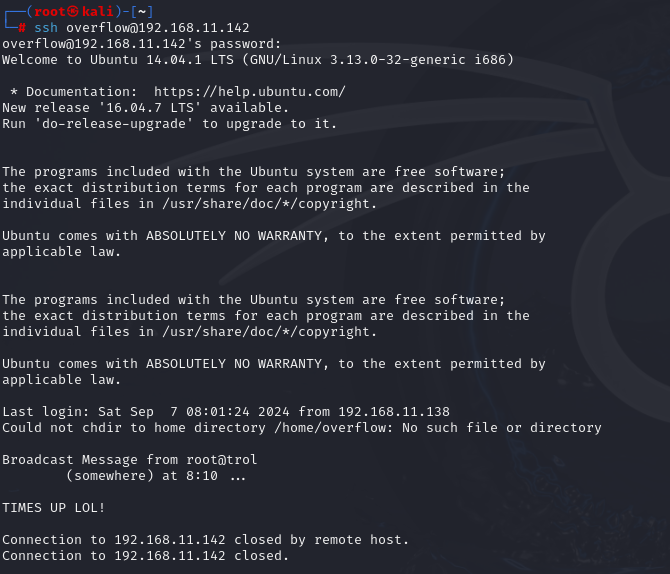
Task: Click the 192.168.11.138 IP address
Action: coord(394,411)
